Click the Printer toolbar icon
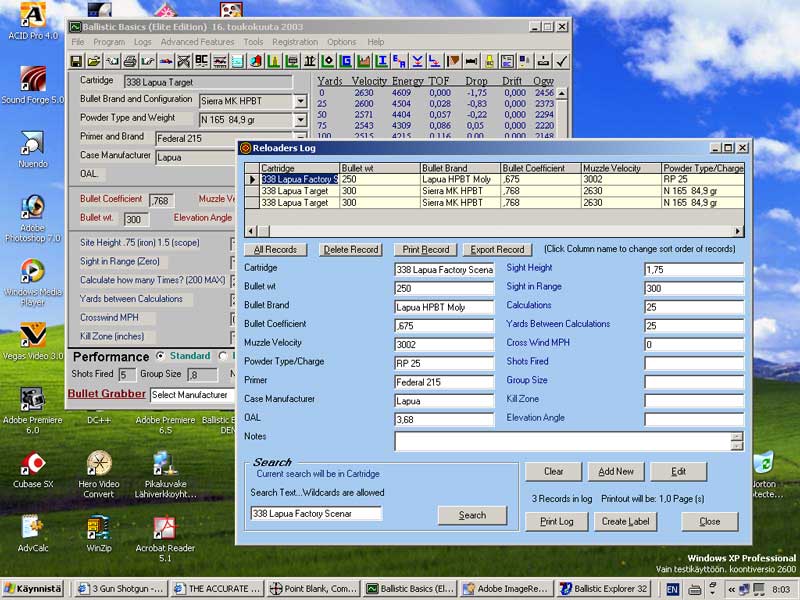This screenshot has width=800, height=600. tap(130, 61)
